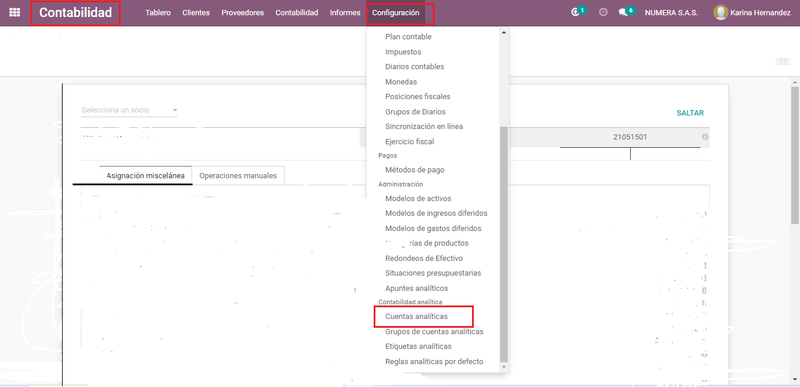Select Cuentas analíticas menu entry

[x=416, y=317]
